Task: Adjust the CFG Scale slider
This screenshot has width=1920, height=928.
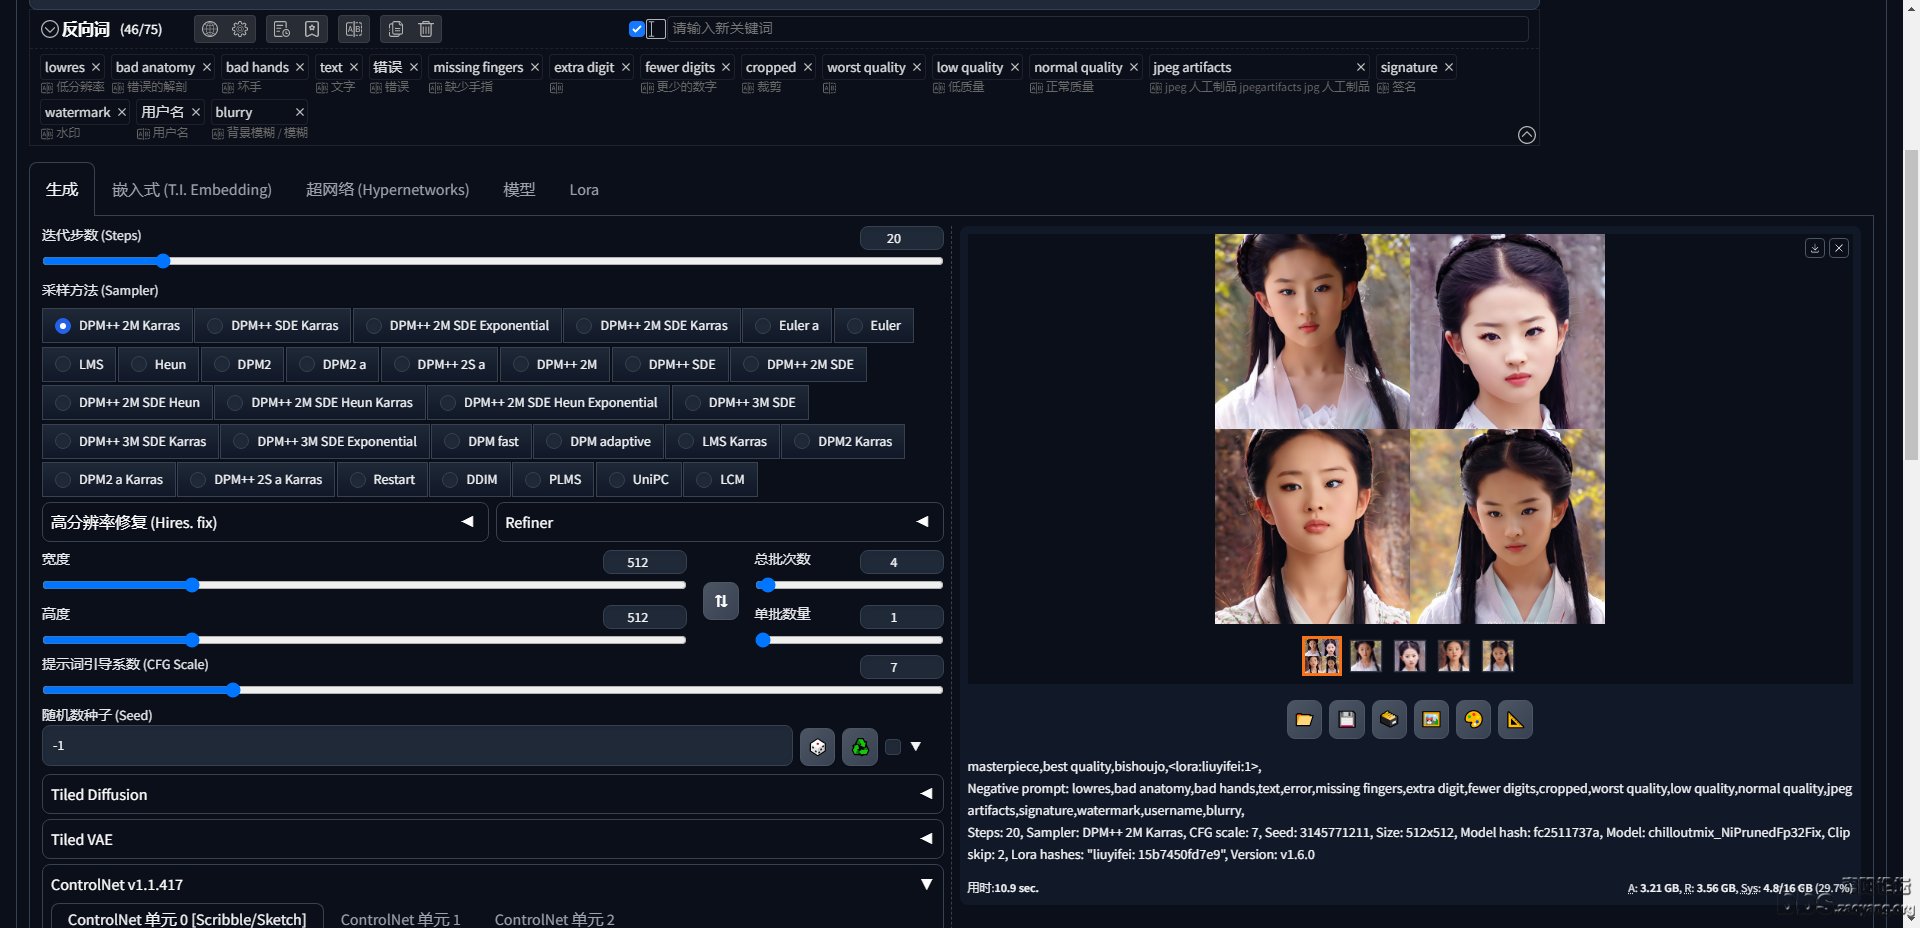Action: click(492, 690)
